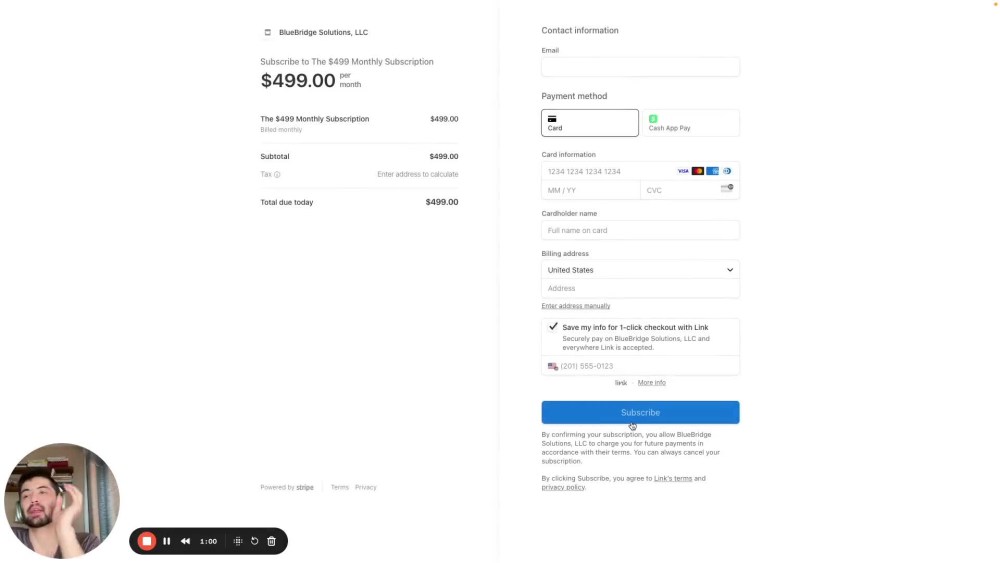Rewind the recording
This screenshot has width=1000, height=563.
click(x=185, y=541)
